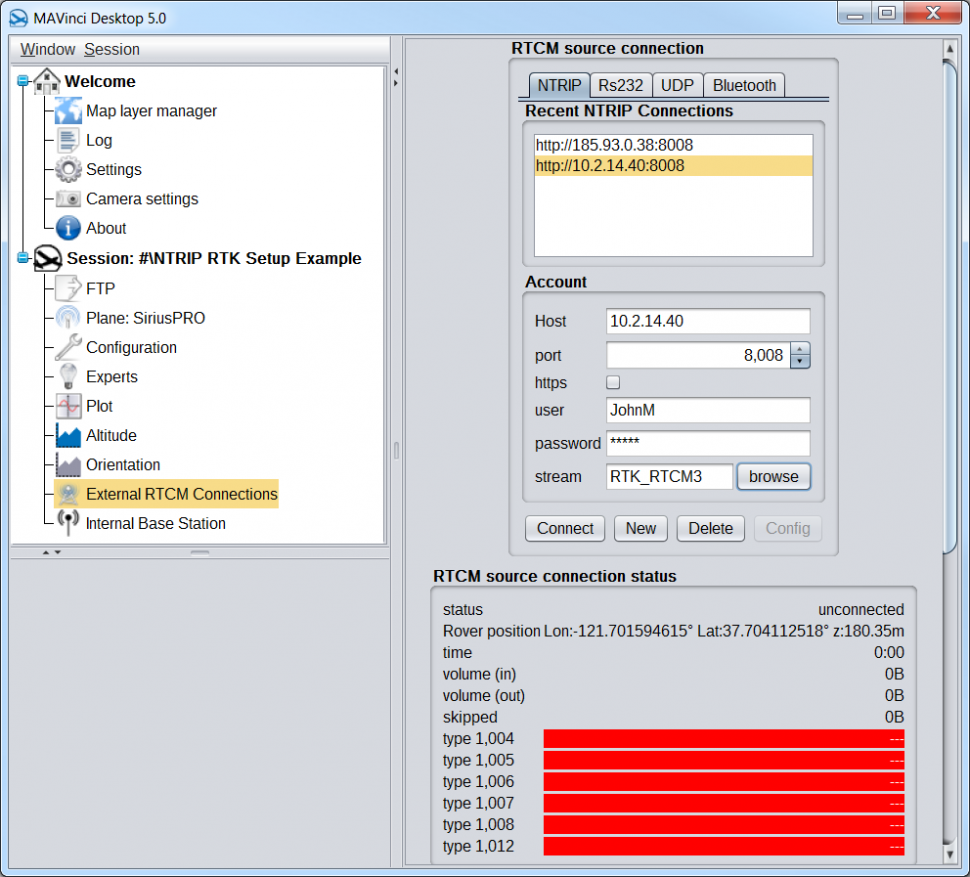Open the Window menu
970x877 pixels.
48,49
